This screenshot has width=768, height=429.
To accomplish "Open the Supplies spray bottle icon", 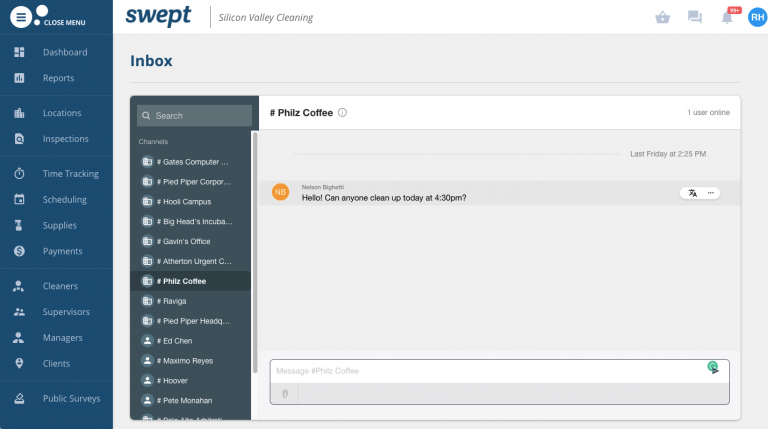I will (x=19, y=225).
